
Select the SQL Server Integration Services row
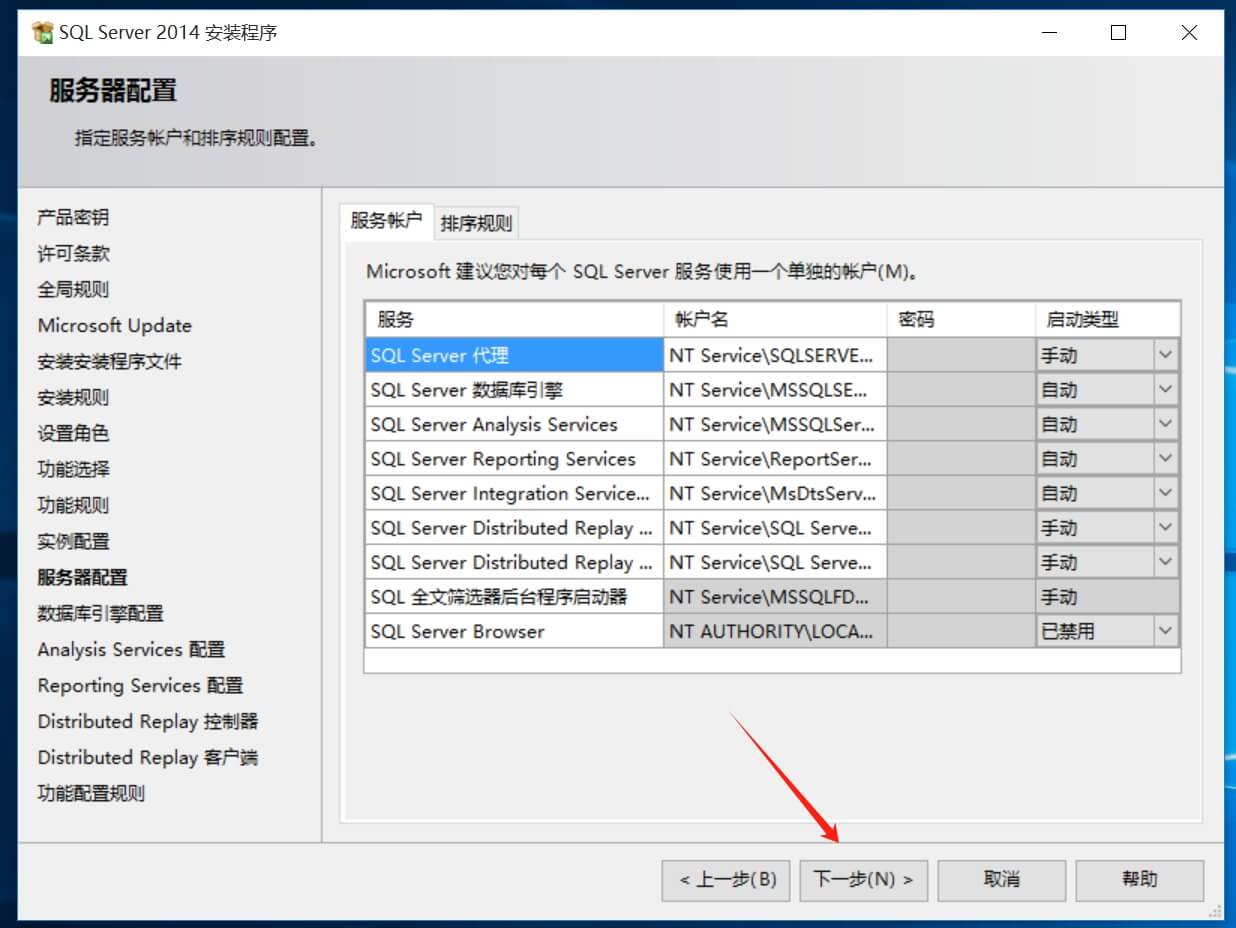coord(512,493)
